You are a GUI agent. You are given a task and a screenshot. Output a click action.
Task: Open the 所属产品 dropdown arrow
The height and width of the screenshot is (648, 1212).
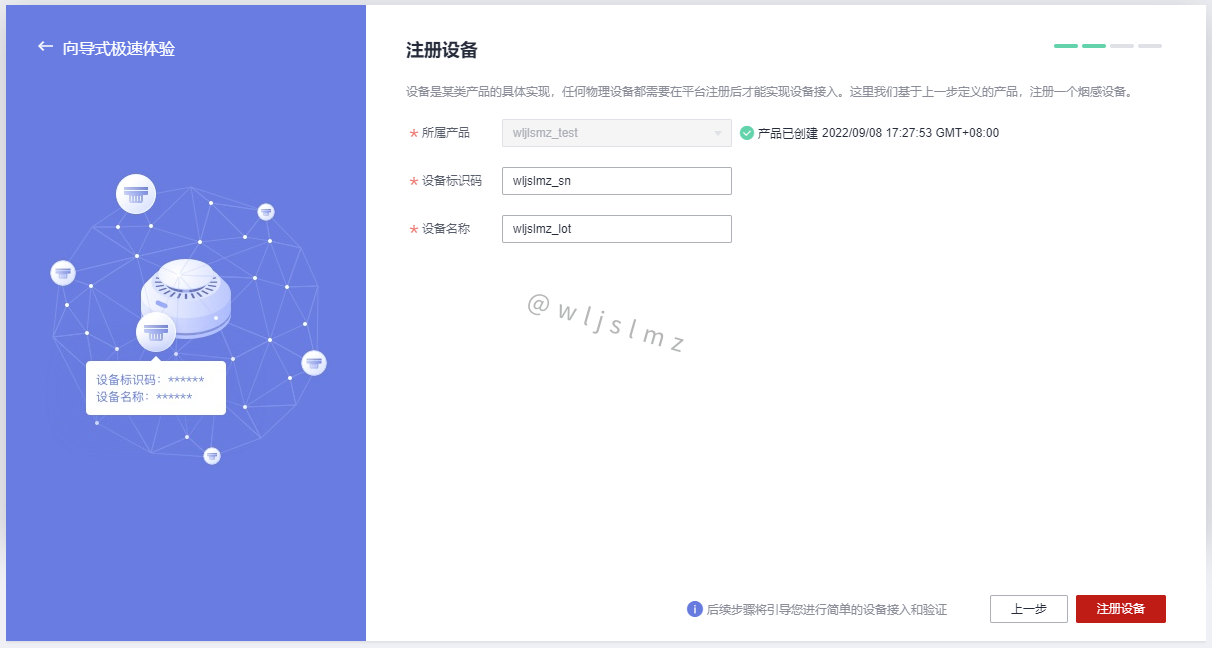pyautogui.click(x=717, y=133)
